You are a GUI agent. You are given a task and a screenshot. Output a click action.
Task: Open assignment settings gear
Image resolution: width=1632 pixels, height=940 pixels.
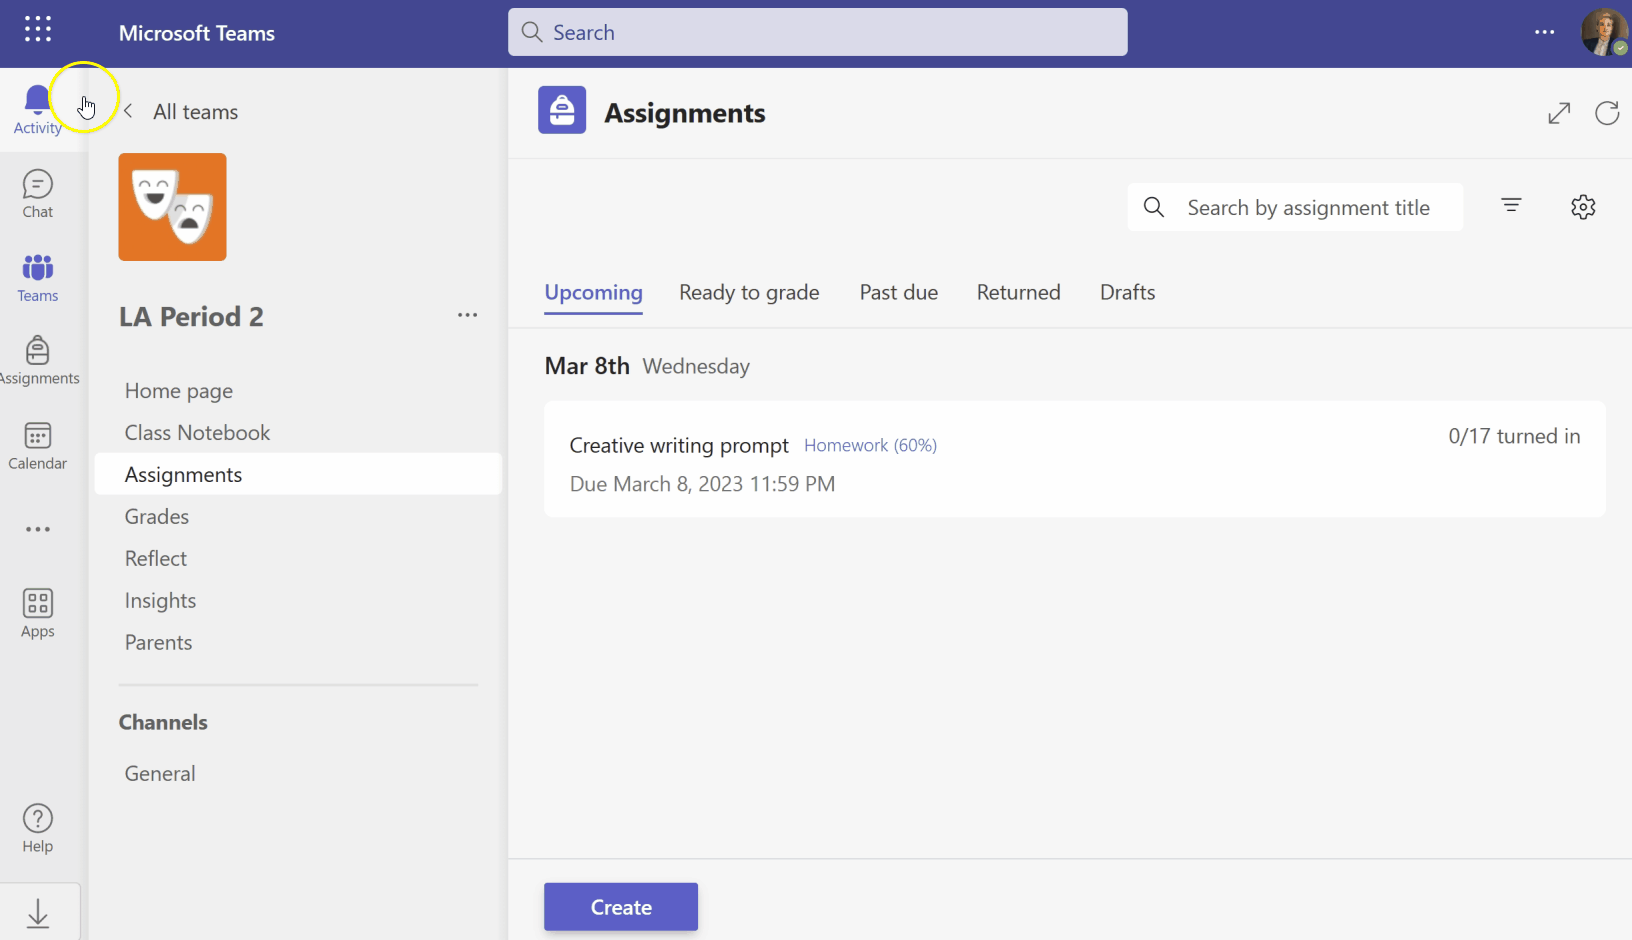1584,206
